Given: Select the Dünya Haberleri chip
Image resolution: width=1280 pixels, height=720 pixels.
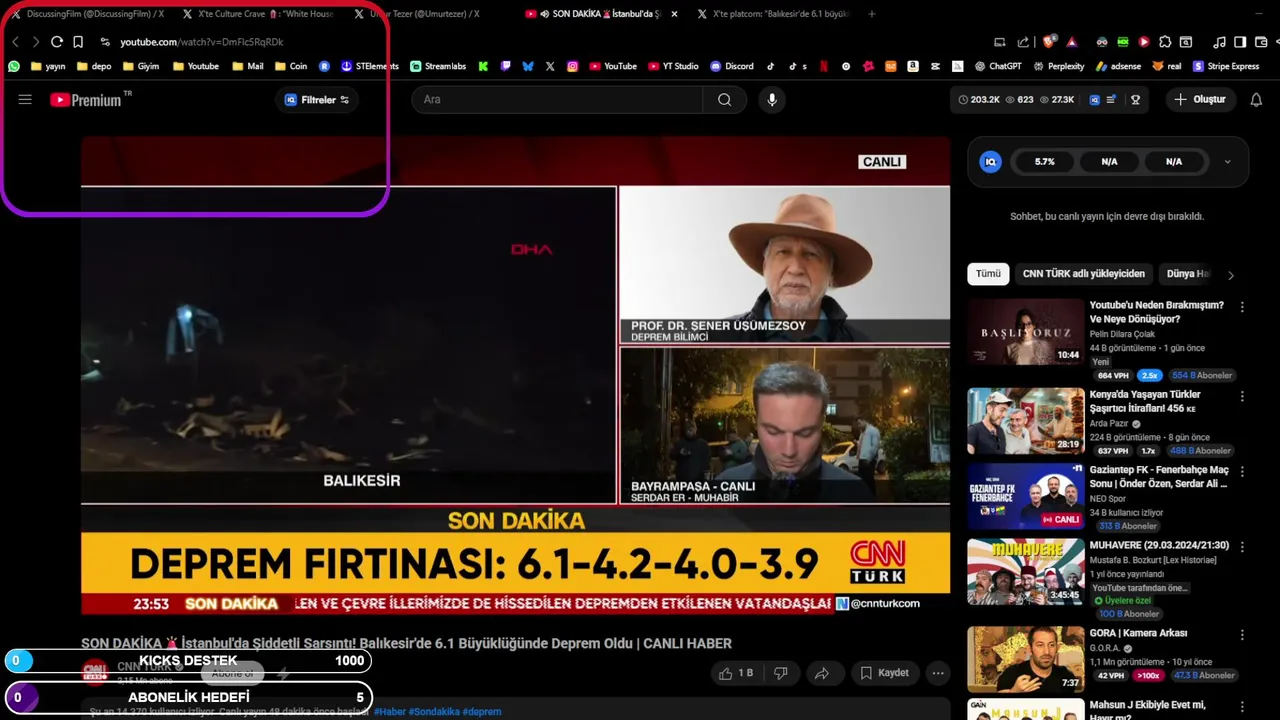Looking at the screenshot, I should click(1189, 274).
